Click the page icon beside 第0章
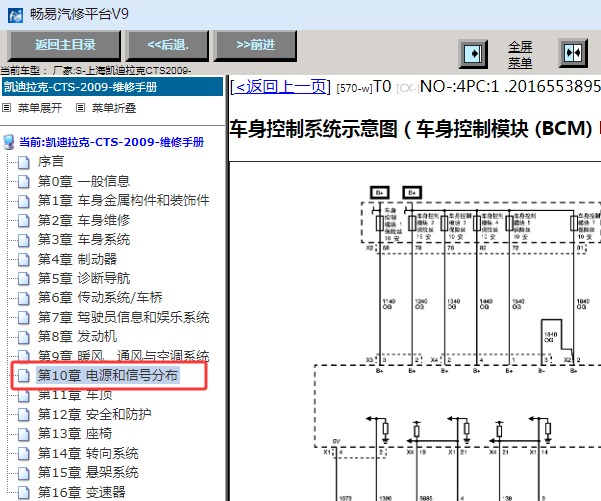601x501 pixels. point(24,182)
